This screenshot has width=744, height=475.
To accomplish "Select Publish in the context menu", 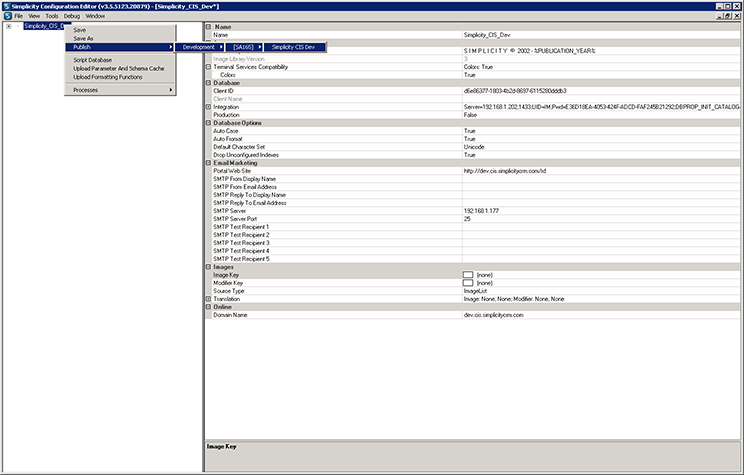I will (120, 47).
